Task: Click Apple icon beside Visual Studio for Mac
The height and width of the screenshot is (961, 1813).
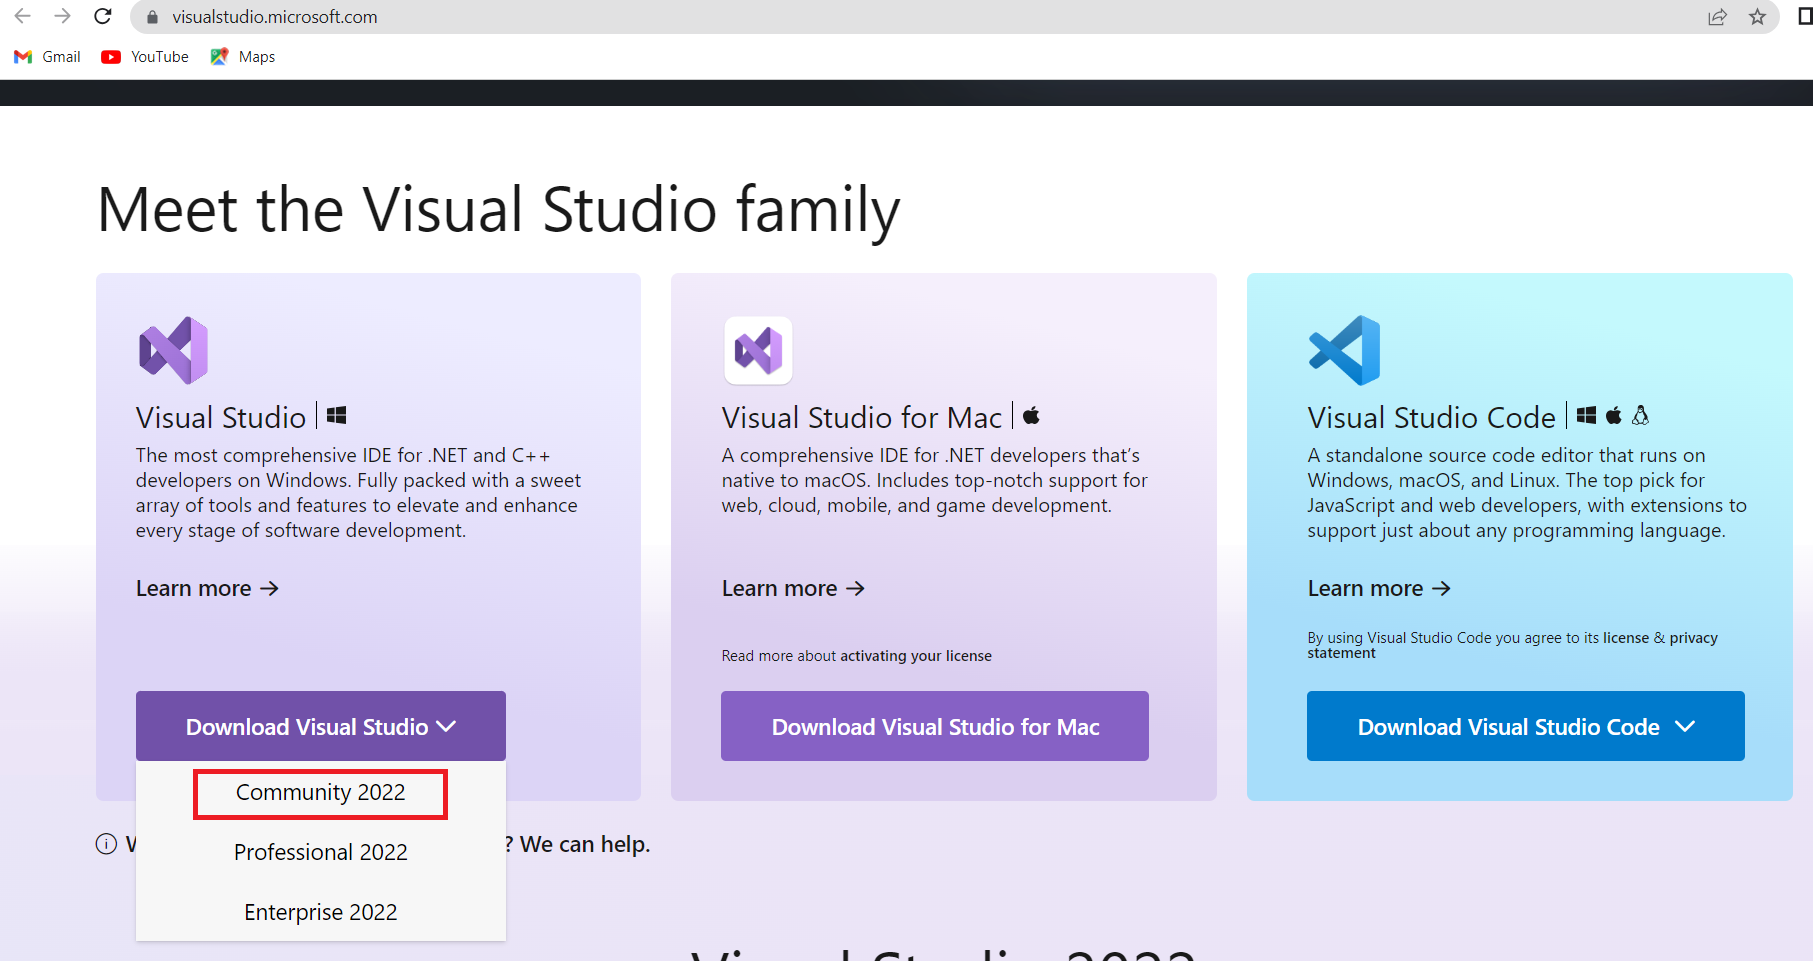Action: pos(1031,415)
